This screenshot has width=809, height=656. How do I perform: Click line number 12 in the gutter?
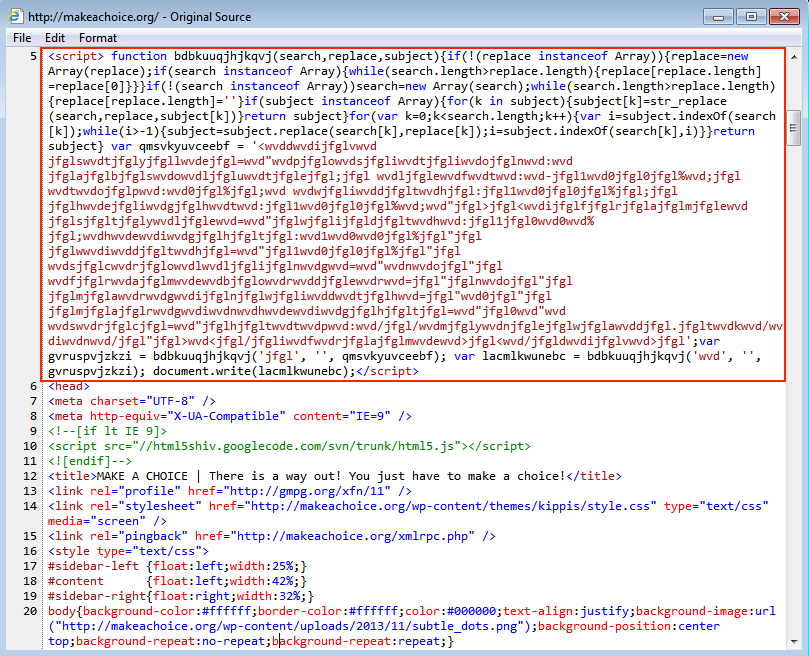tap(30, 476)
